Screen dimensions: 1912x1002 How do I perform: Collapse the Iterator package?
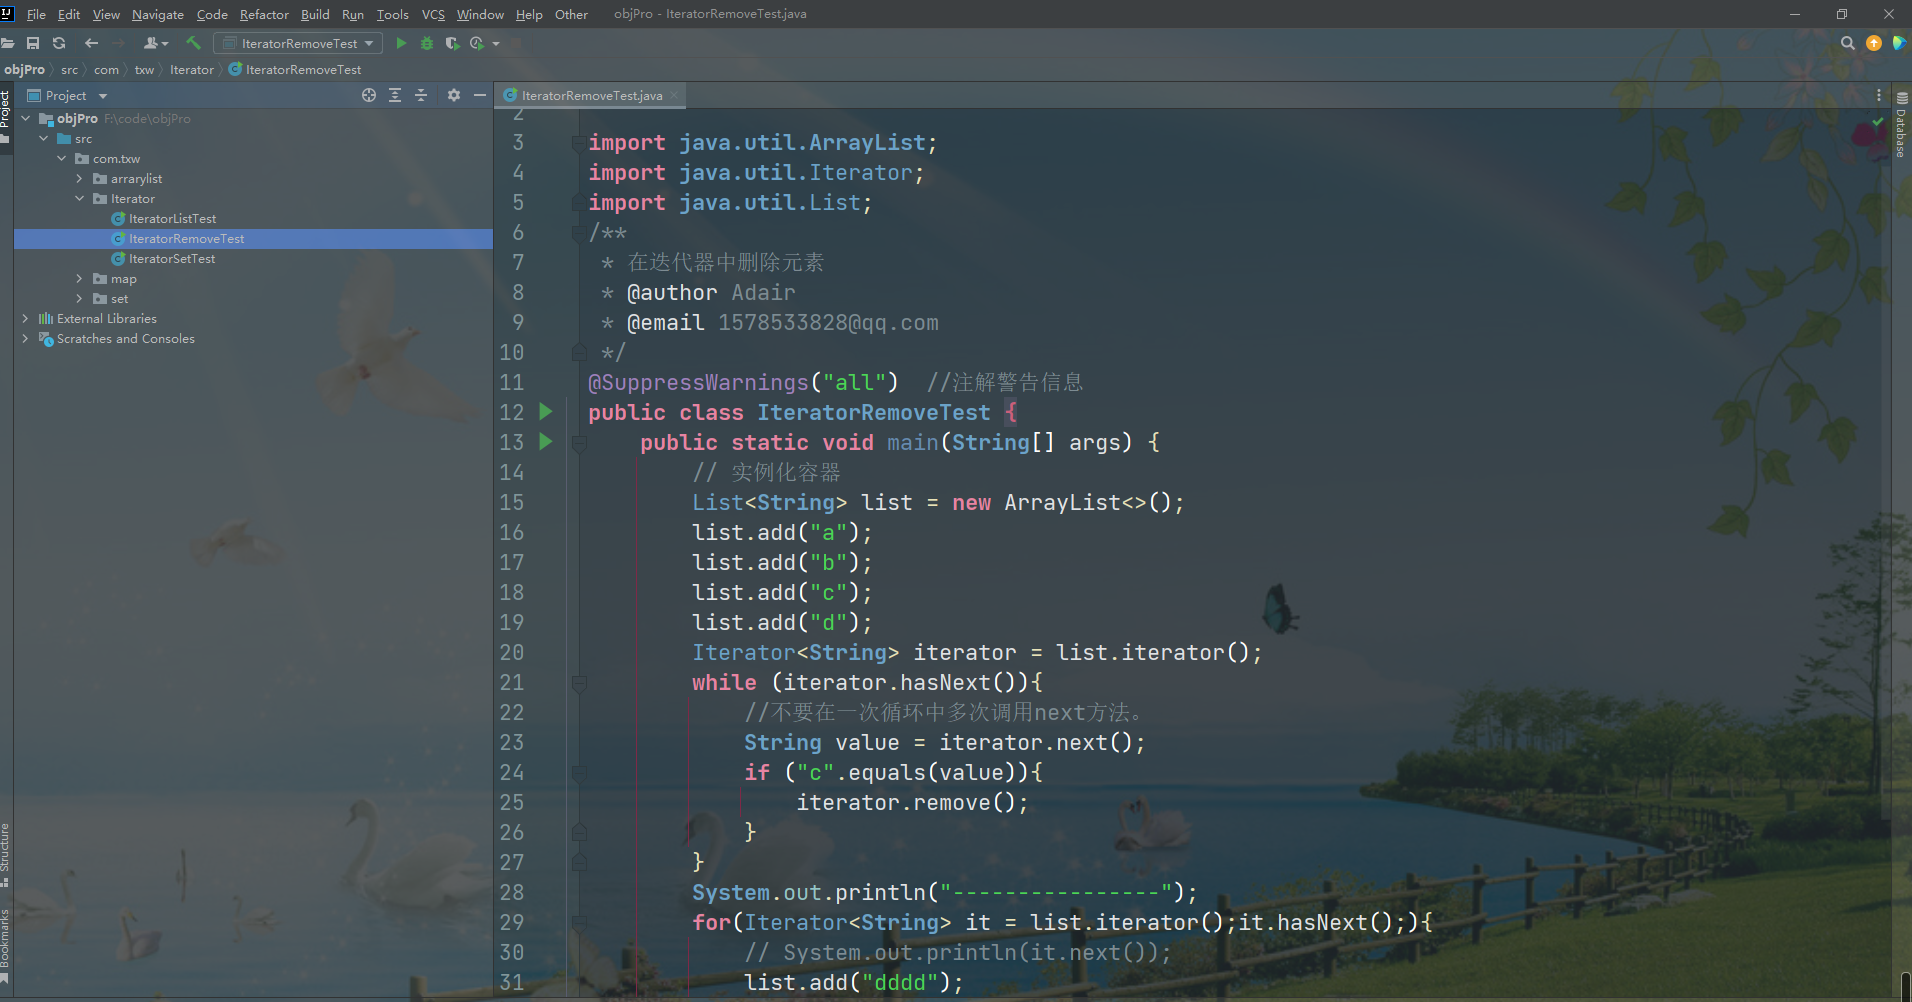tap(79, 198)
